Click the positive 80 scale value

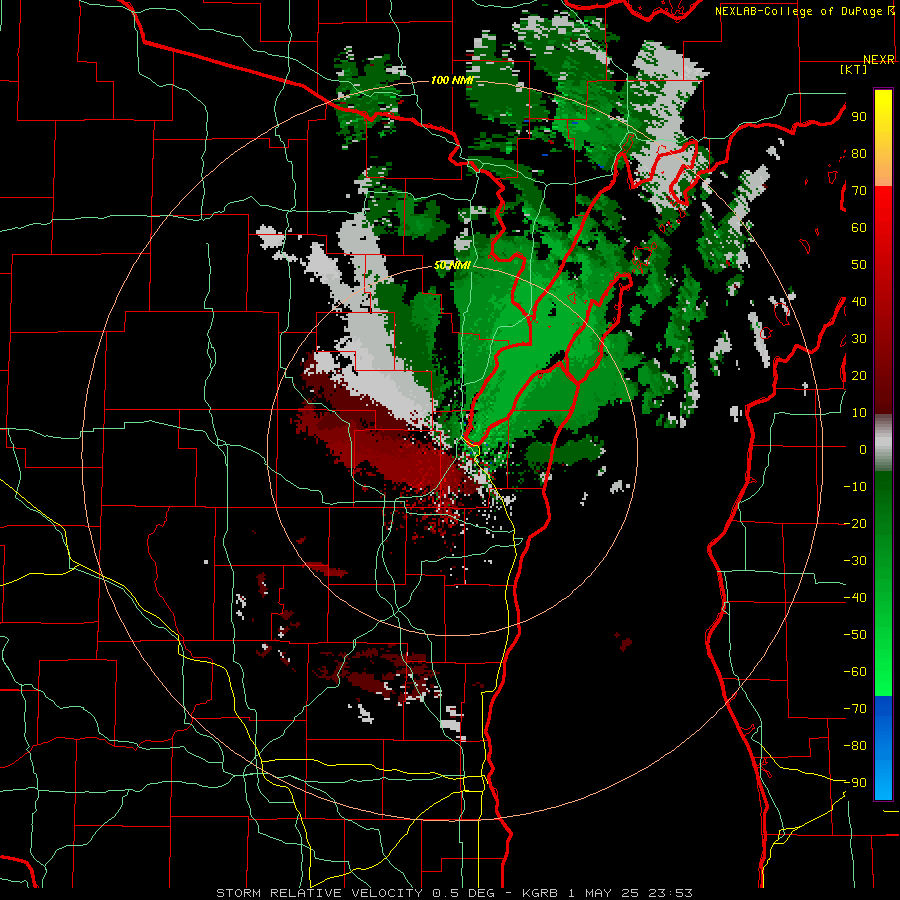point(859,153)
